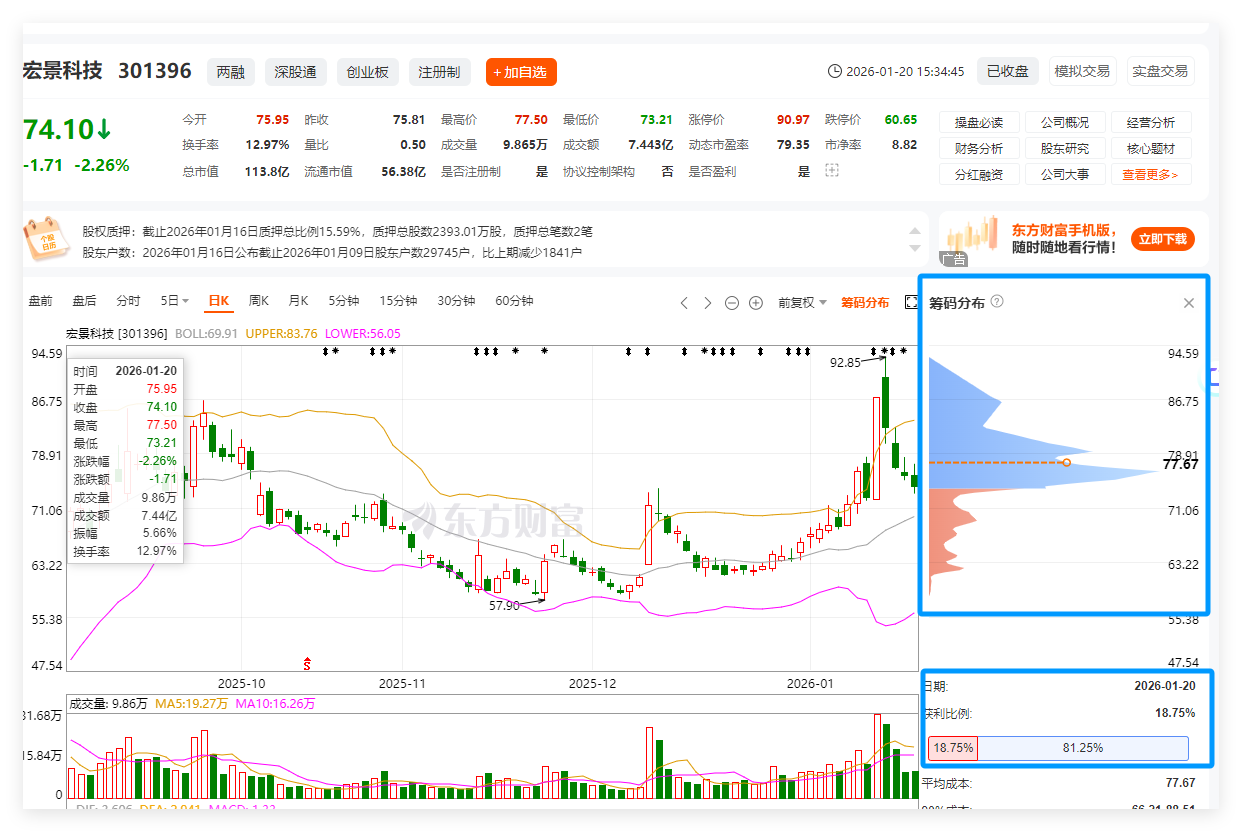Open 分红融资 link
The width and height of the screenshot is (1242, 832).
pyautogui.click(x=979, y=174)
